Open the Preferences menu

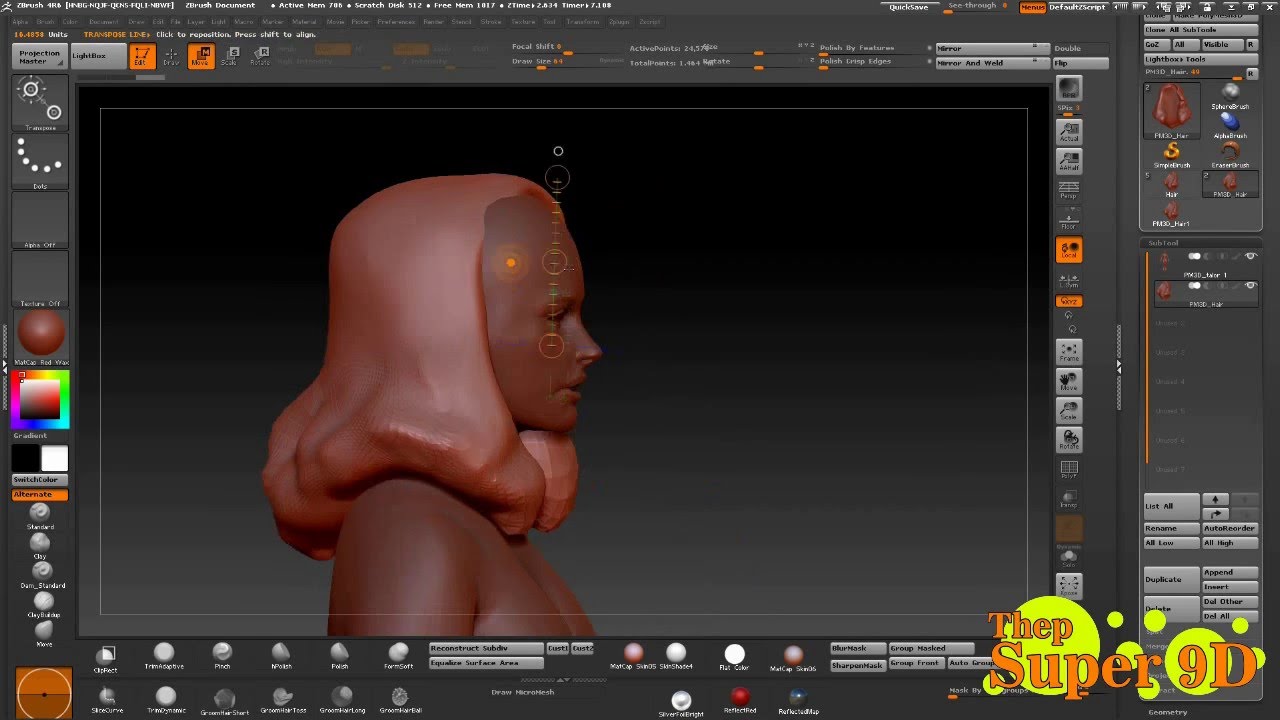[396, 21]
